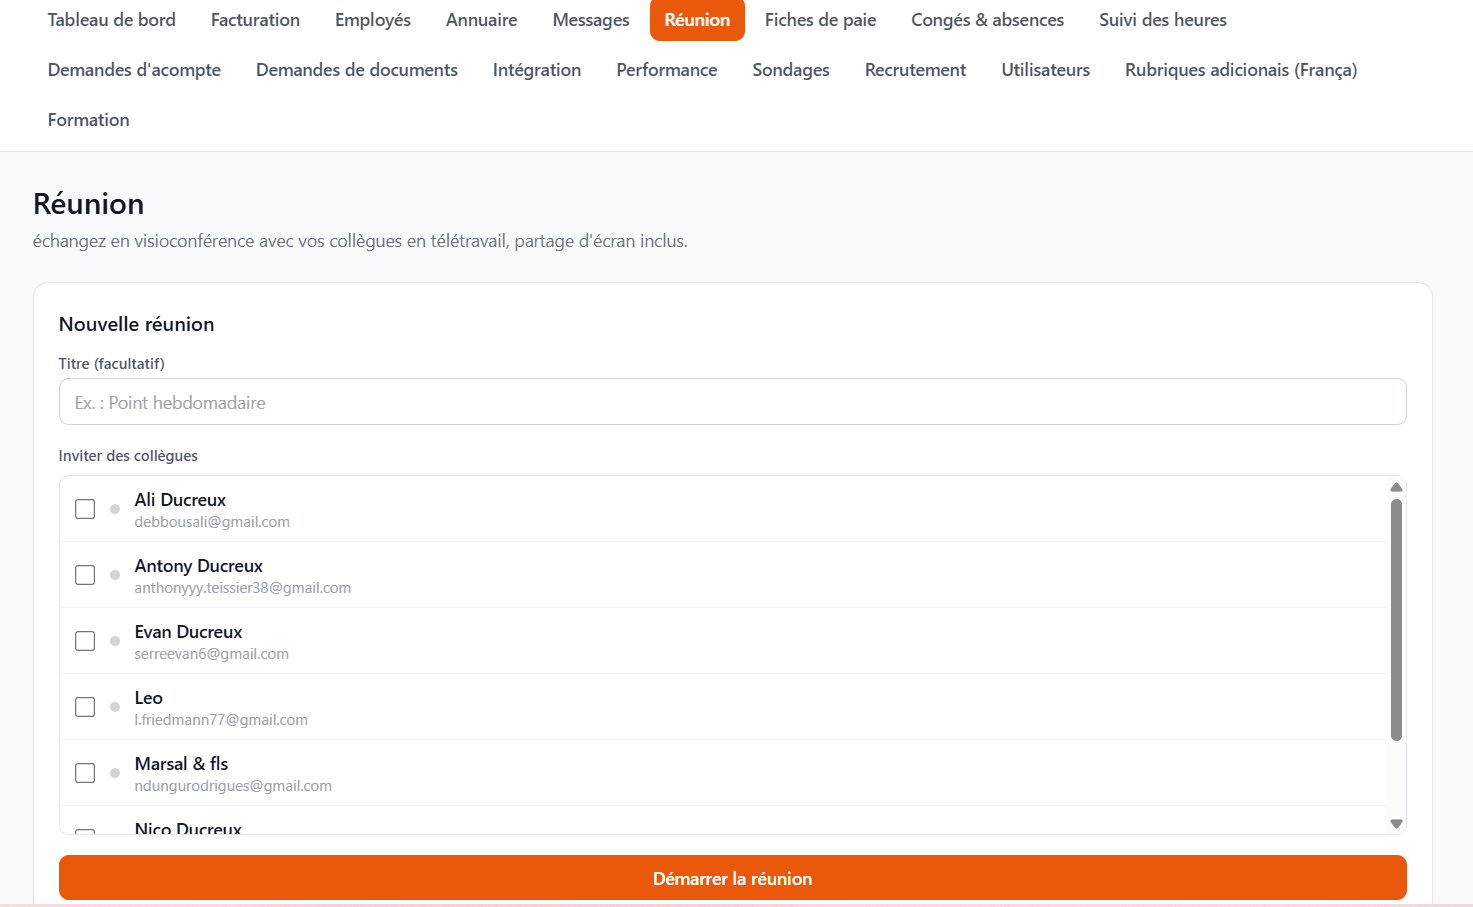Select the active Réunion tab
Viewport: 1473px width, 907px height.
697,20
